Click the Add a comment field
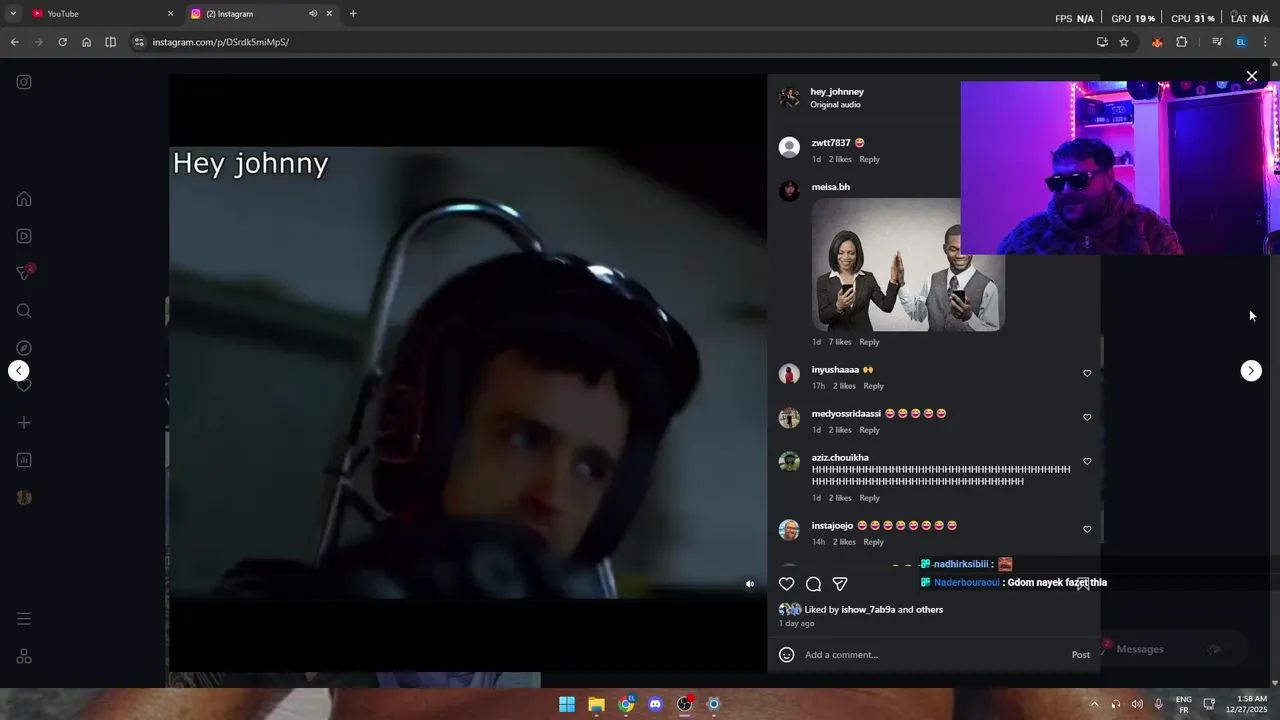This screenshot has width=1280, height=720. coord(930,655)
